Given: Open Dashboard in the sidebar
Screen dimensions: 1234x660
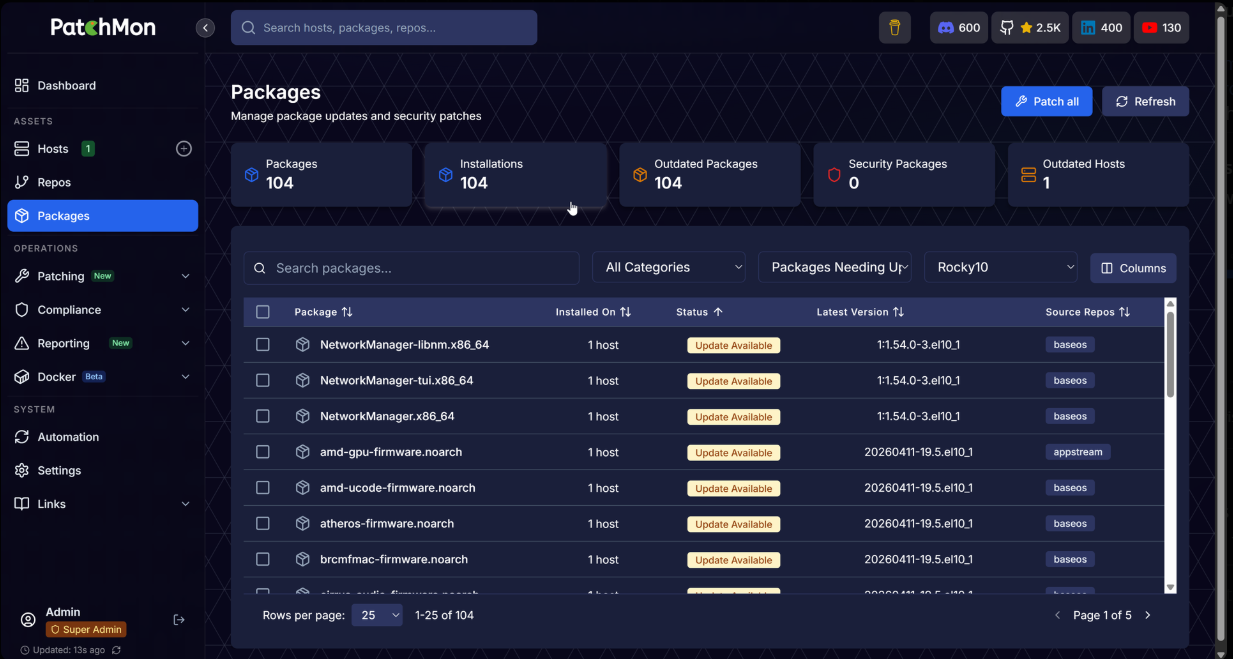Looking at the screenshot, I should [102, 86].
